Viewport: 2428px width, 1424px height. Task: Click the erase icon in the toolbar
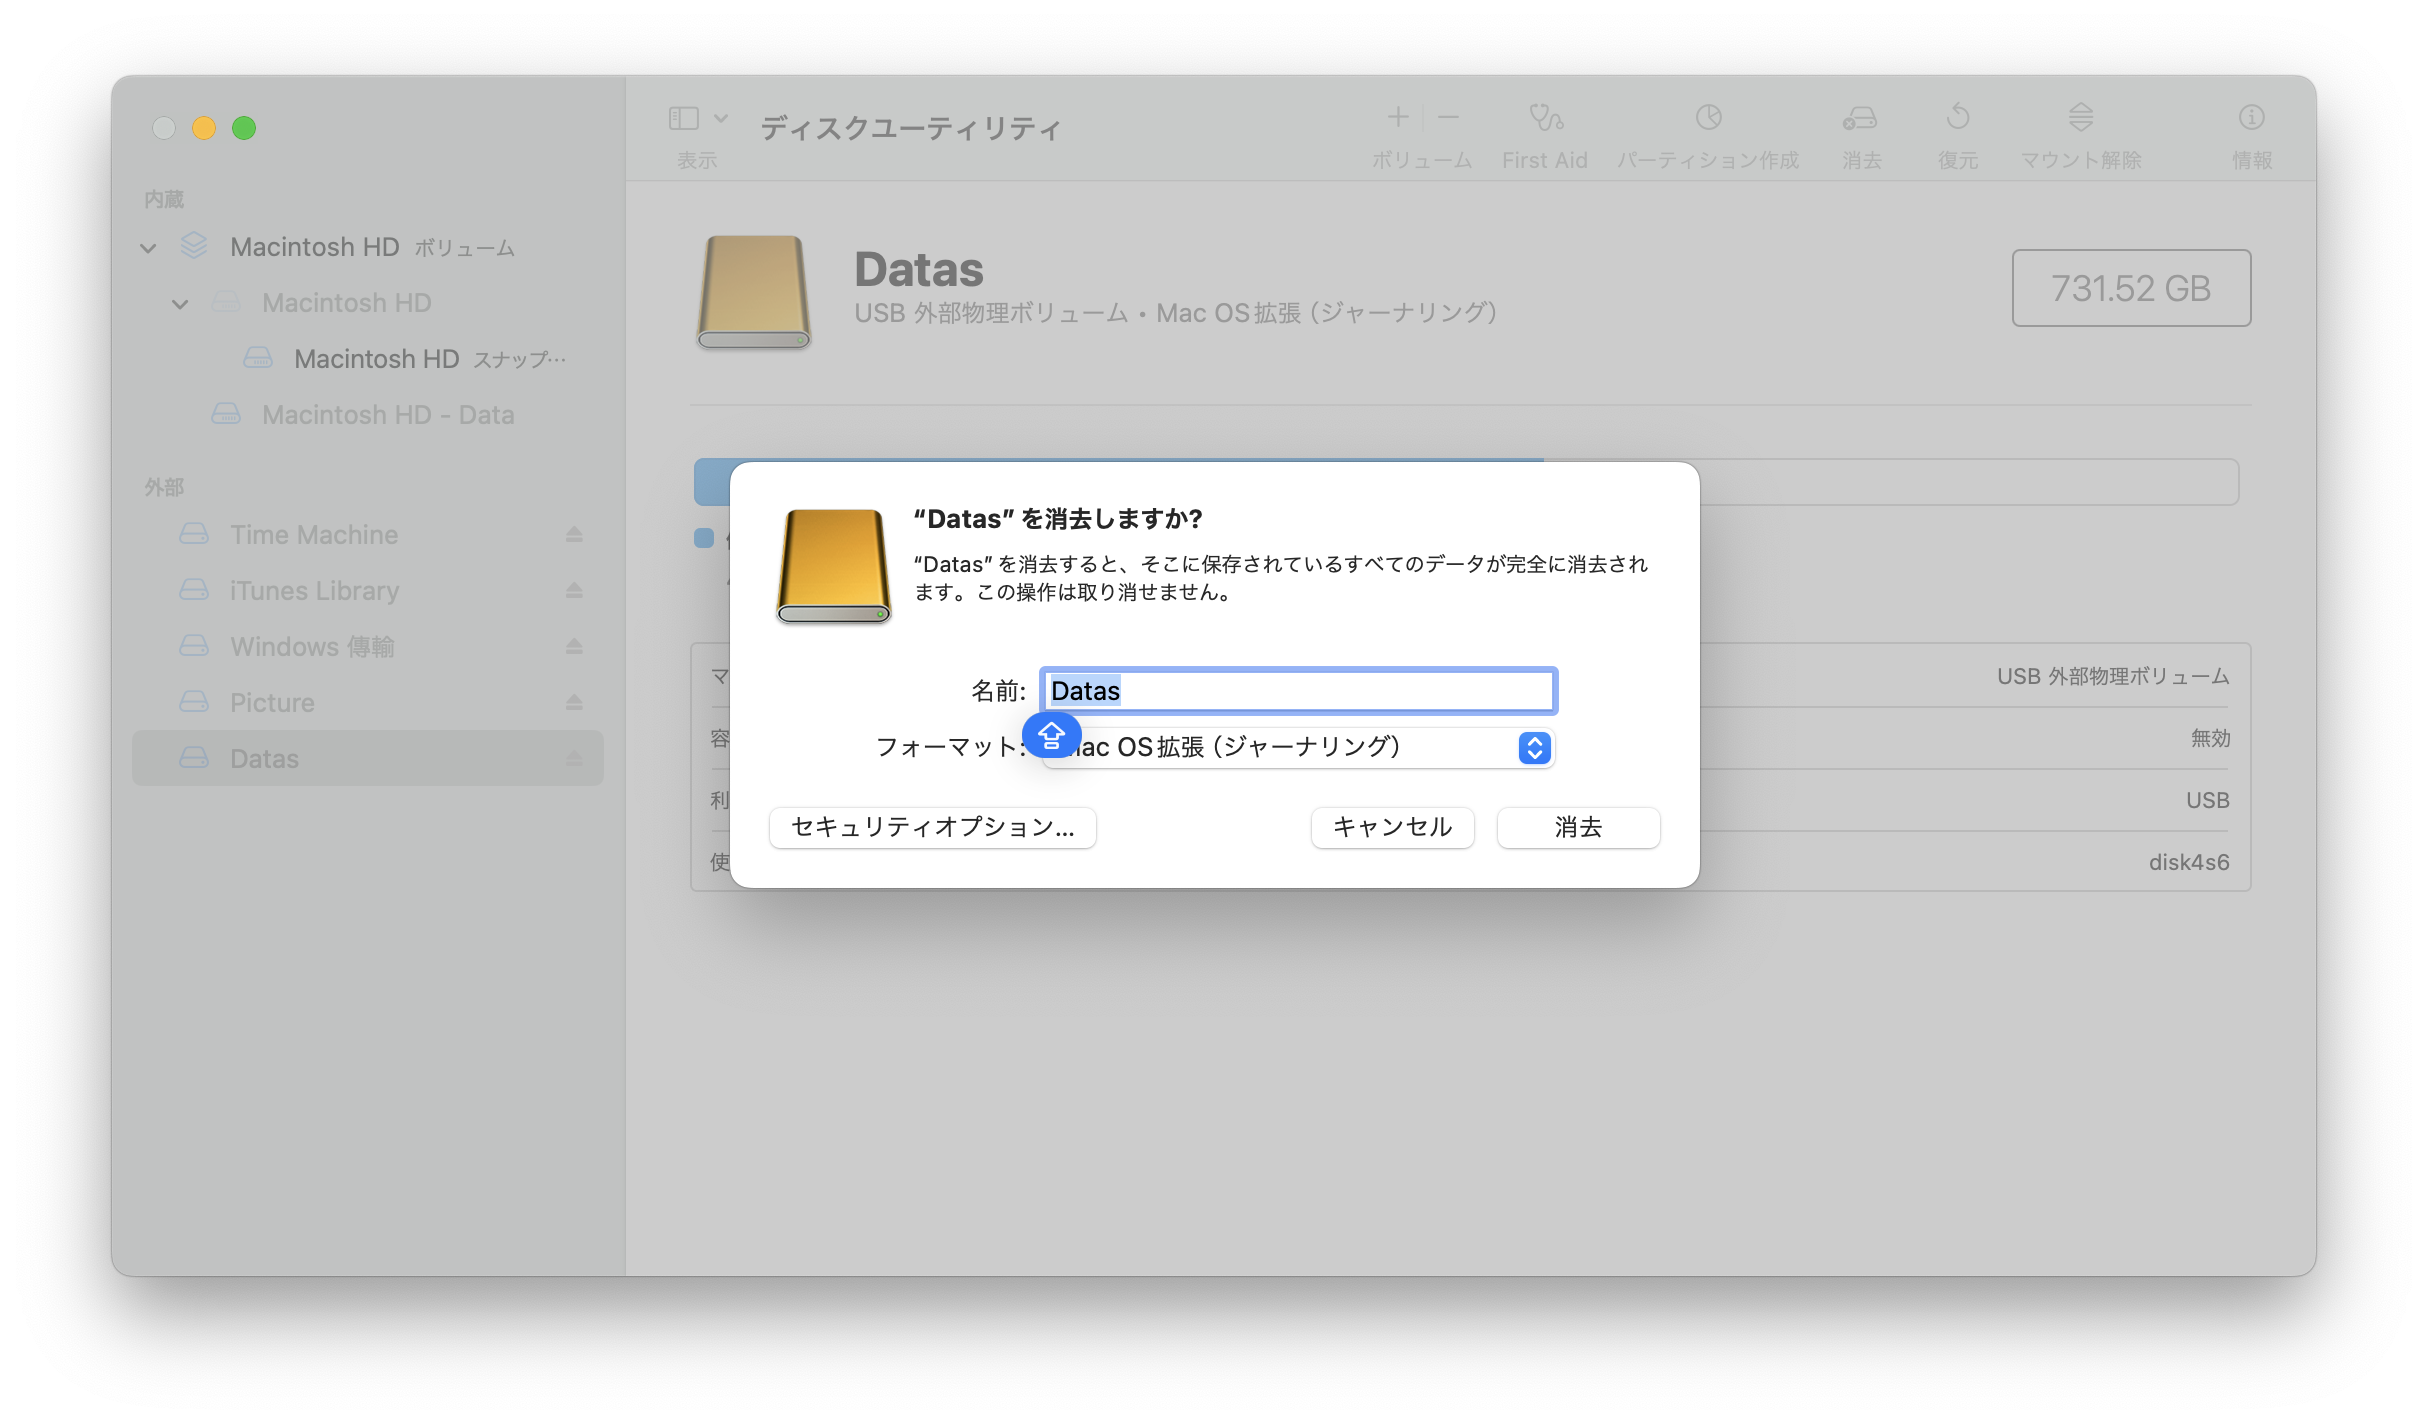[1860, 117]
